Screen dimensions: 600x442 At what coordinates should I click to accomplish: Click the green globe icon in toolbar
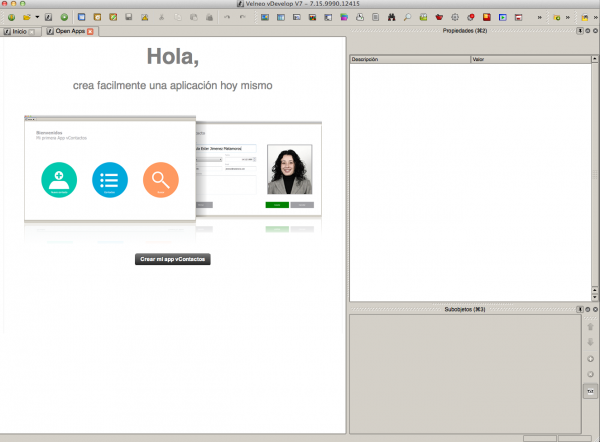click(11, 17)
